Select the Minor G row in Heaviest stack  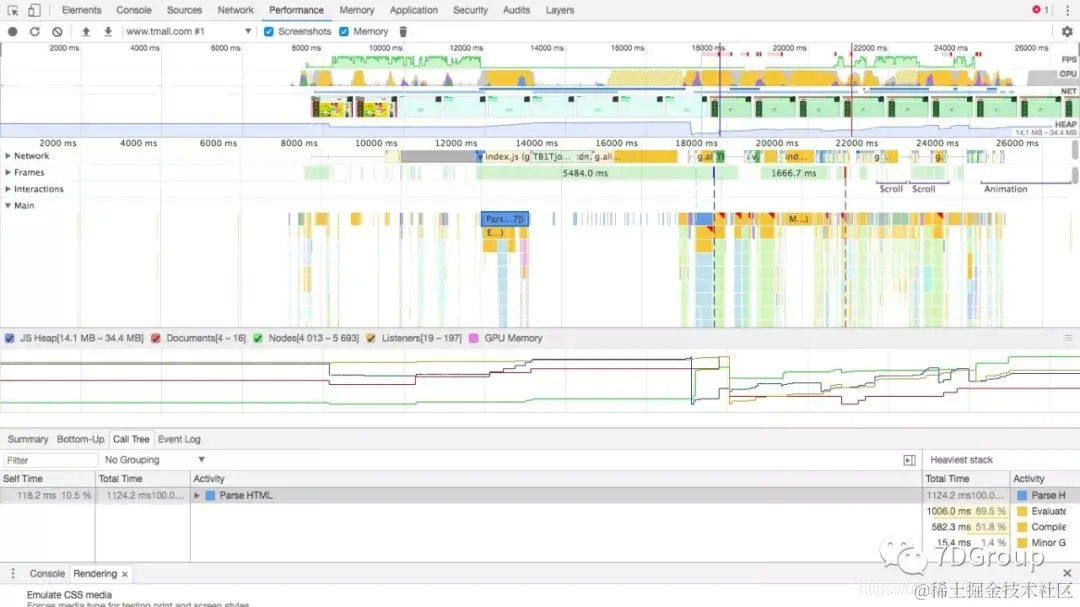point(1001,543)
